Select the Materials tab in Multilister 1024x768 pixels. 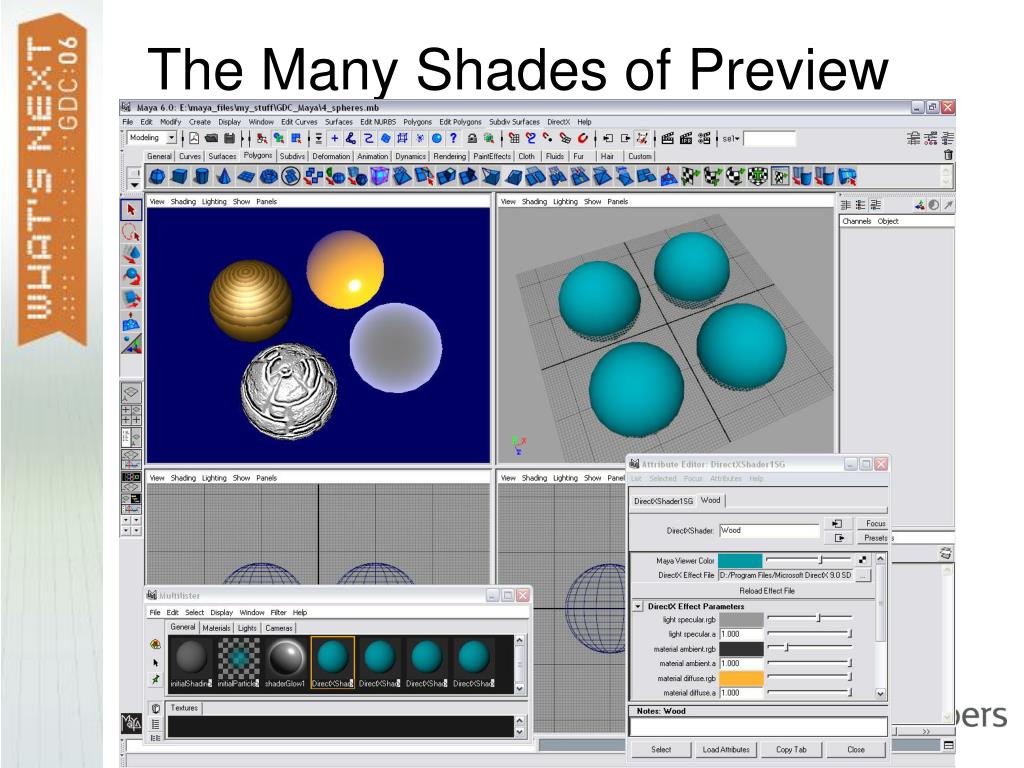tap(216, 628)
